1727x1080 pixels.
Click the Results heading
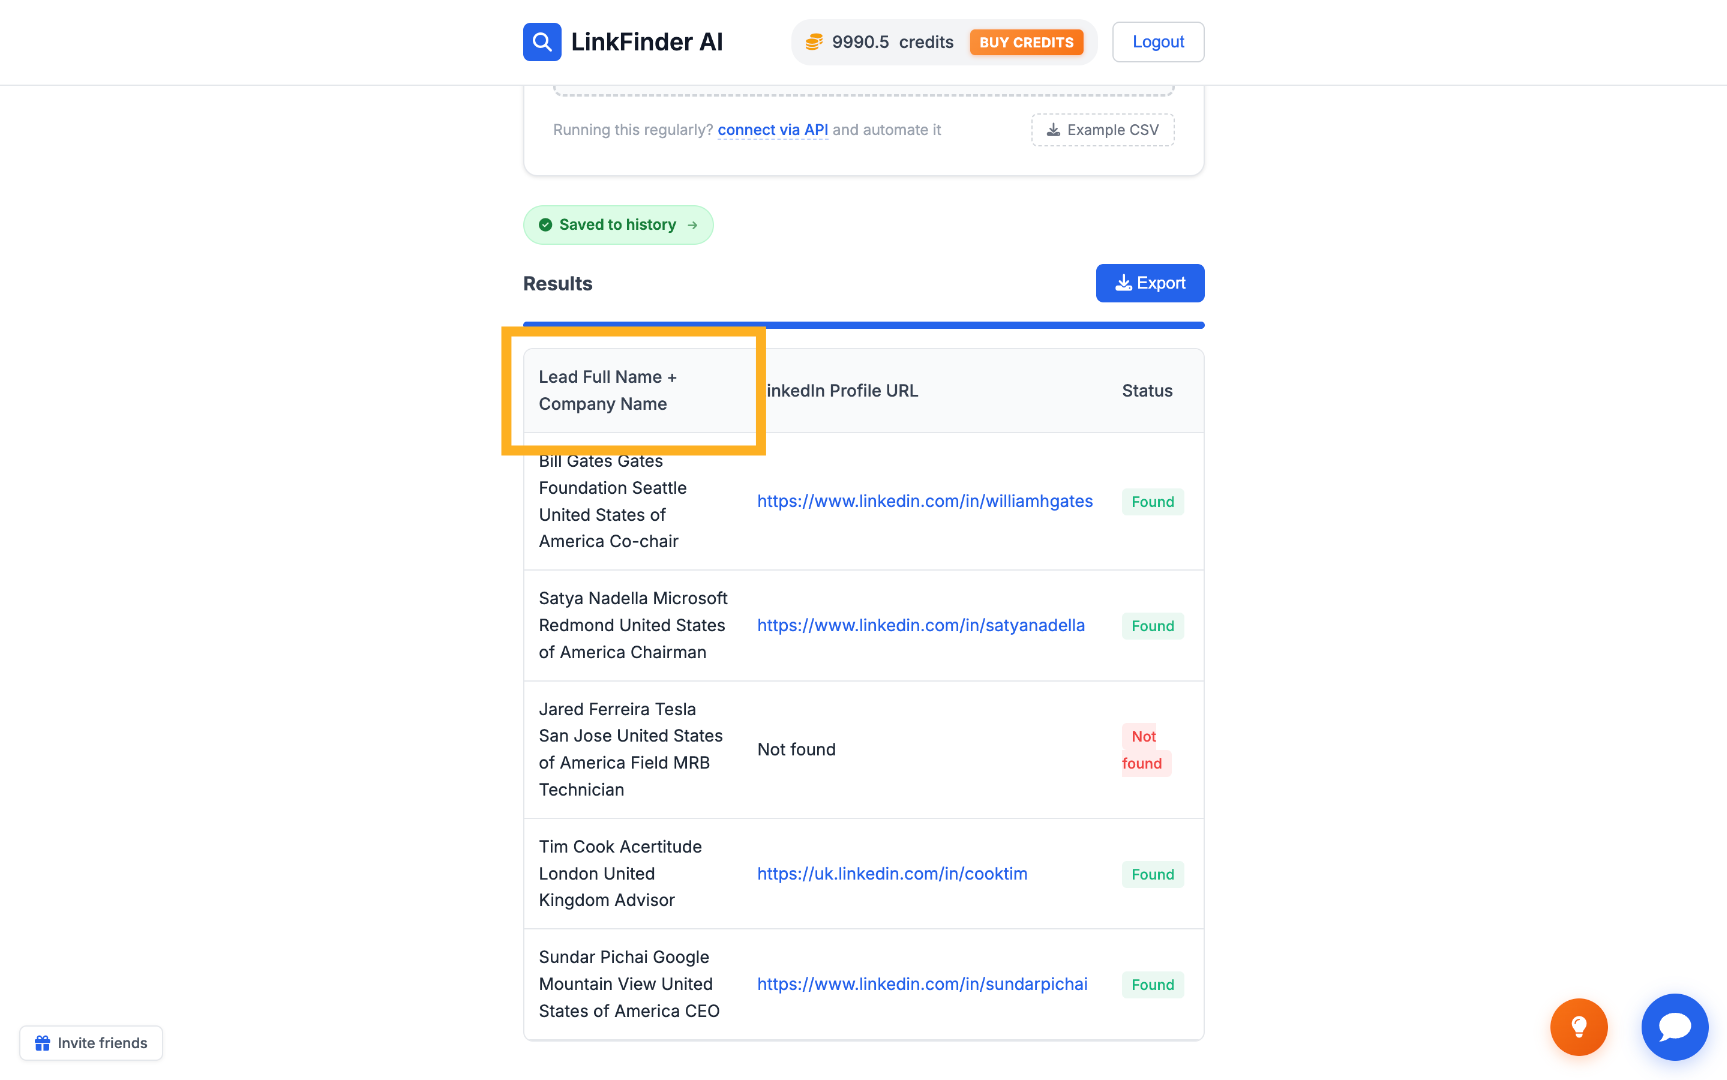pyautogui.click(x=558, y=283)
